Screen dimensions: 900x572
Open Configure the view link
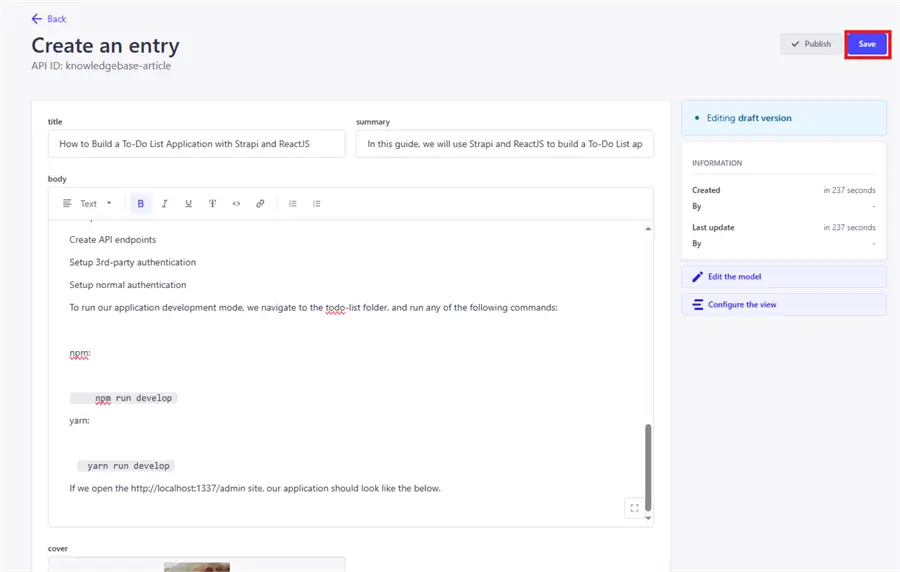[783, 305]
